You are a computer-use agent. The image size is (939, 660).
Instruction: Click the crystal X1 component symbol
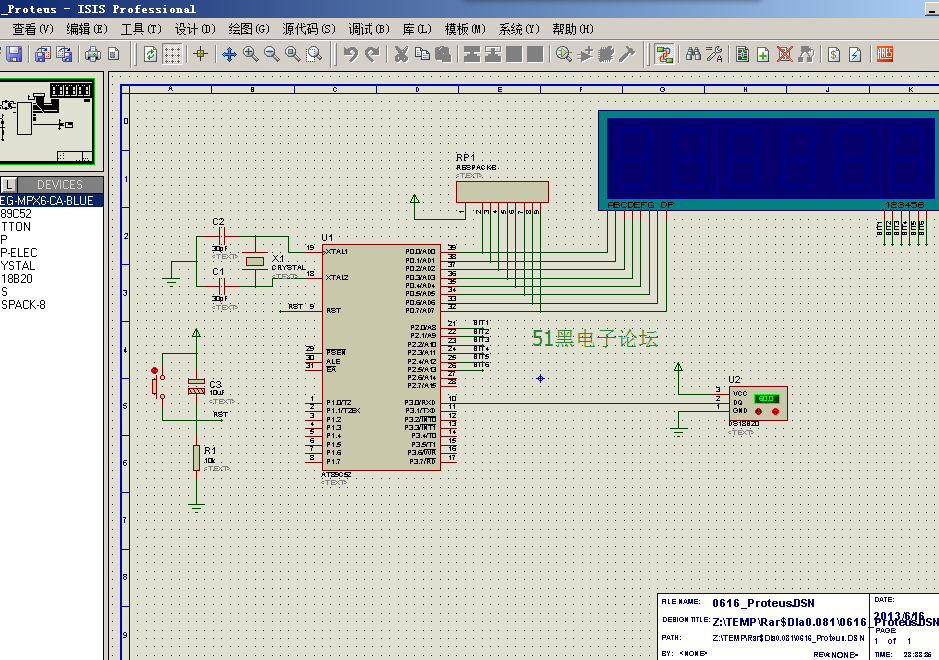(255, 261)
